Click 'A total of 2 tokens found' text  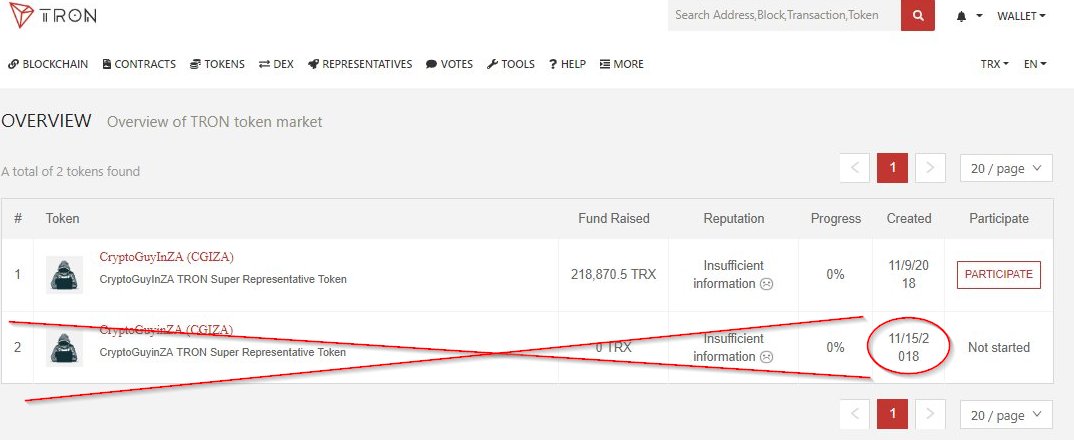pos(71,171)
